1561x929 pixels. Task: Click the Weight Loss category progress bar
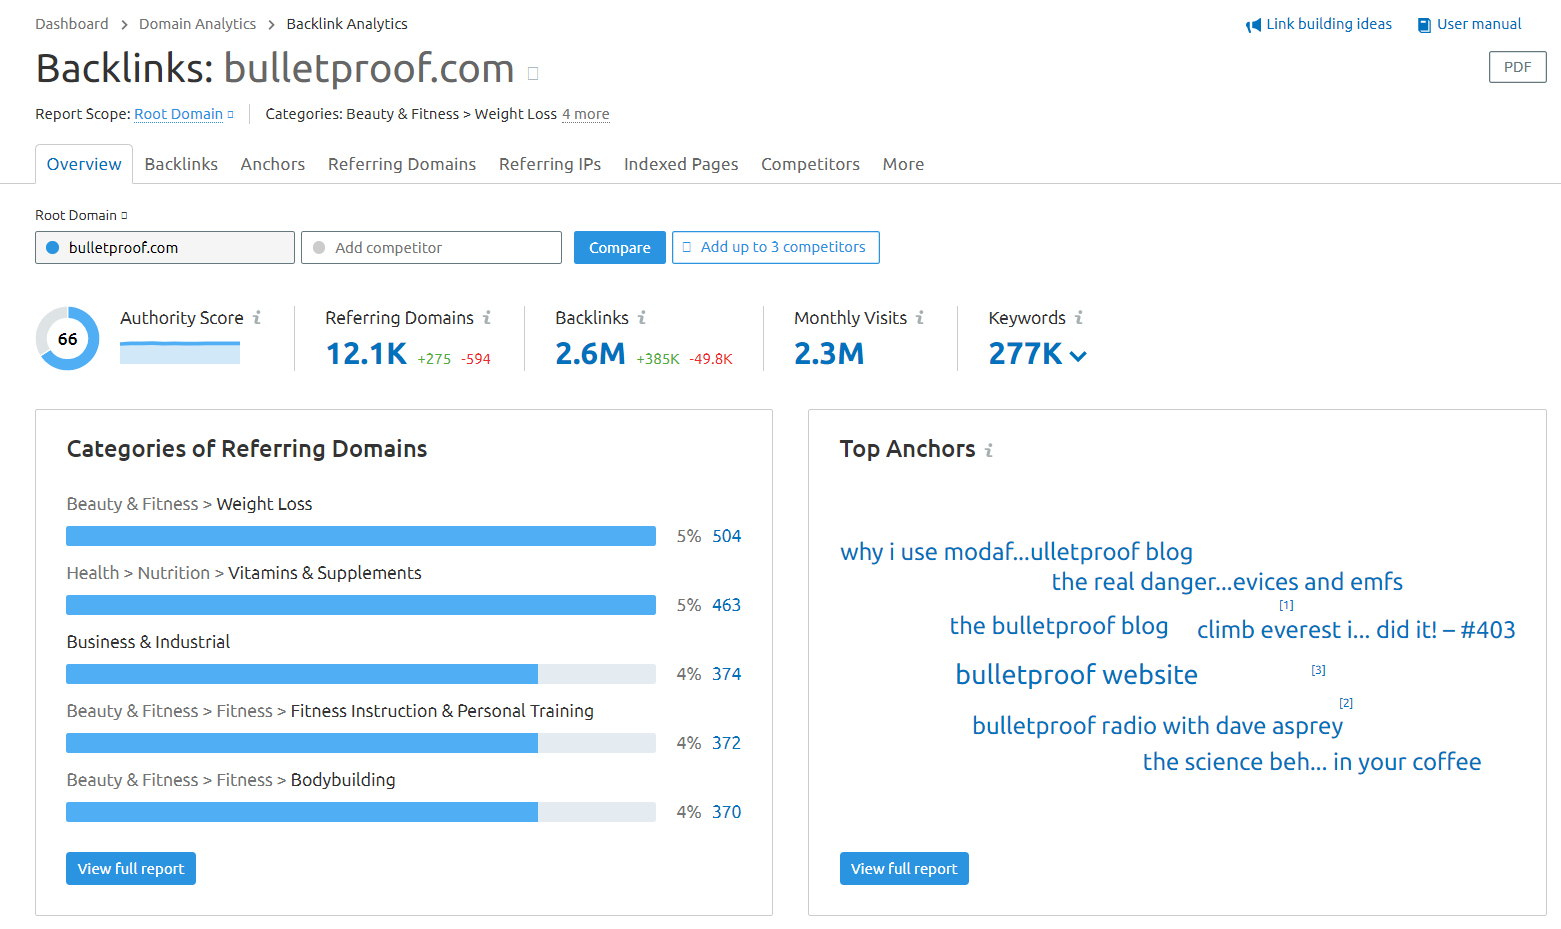[361, 536]
